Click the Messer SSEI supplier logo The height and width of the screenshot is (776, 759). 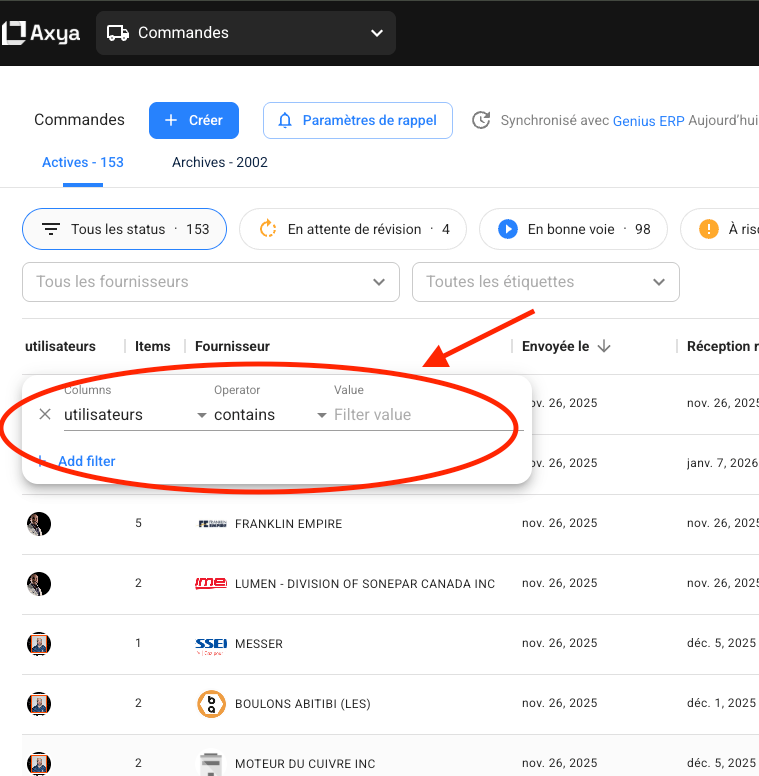[x=211, y=644]
